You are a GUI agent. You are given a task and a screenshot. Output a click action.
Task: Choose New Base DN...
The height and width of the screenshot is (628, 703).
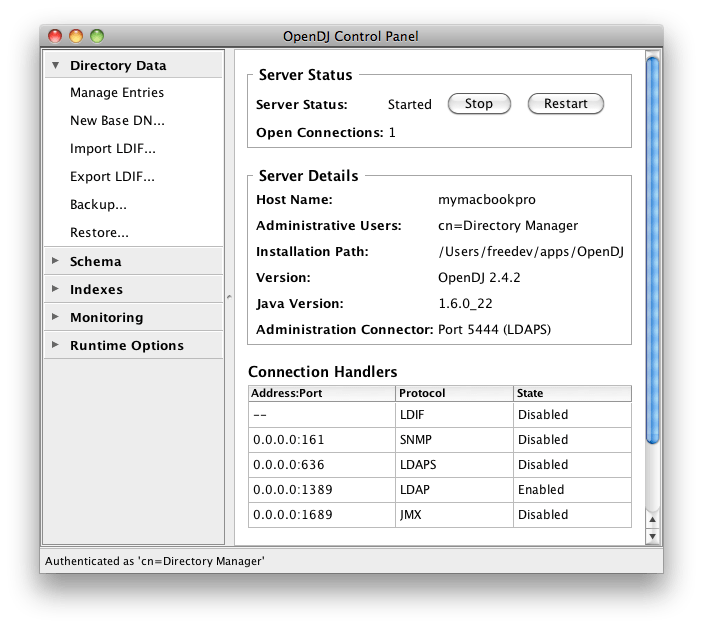117,121
